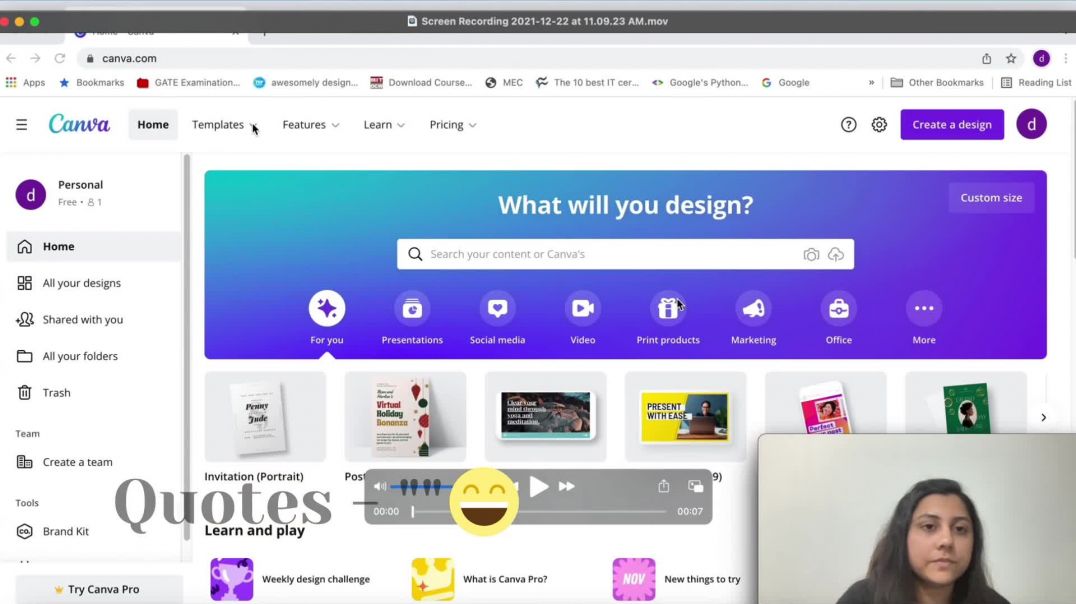
Task: Open Brand Kit in the sidebar
Action: pyautogui.click(x=93, y=531)
